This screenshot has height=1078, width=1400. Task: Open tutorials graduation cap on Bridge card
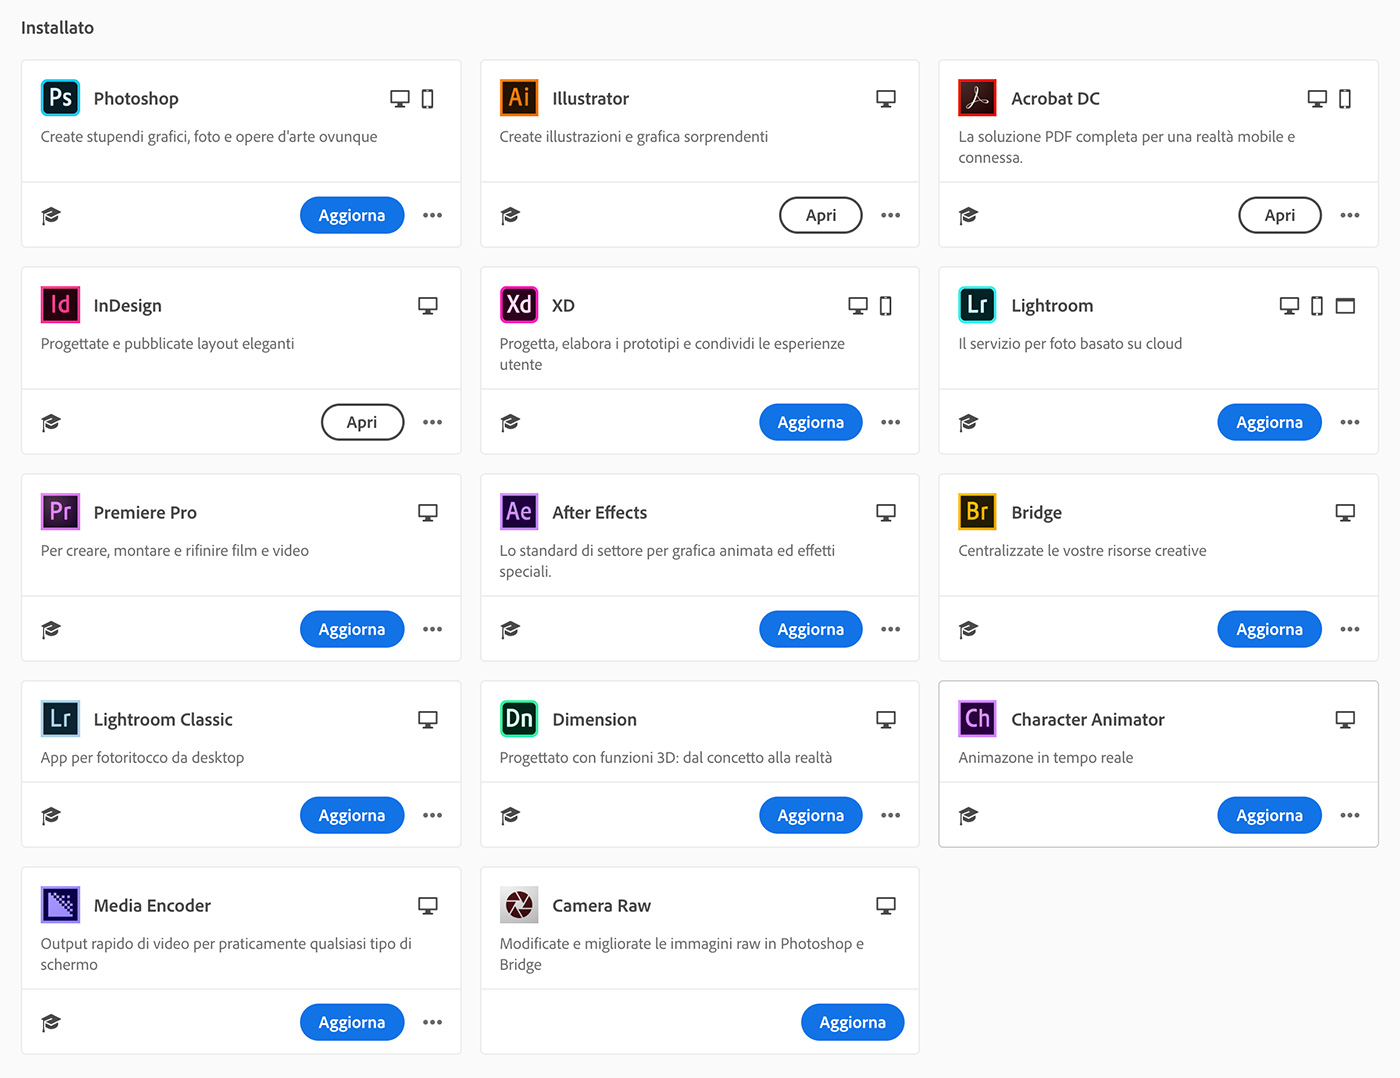coord(968,629)
